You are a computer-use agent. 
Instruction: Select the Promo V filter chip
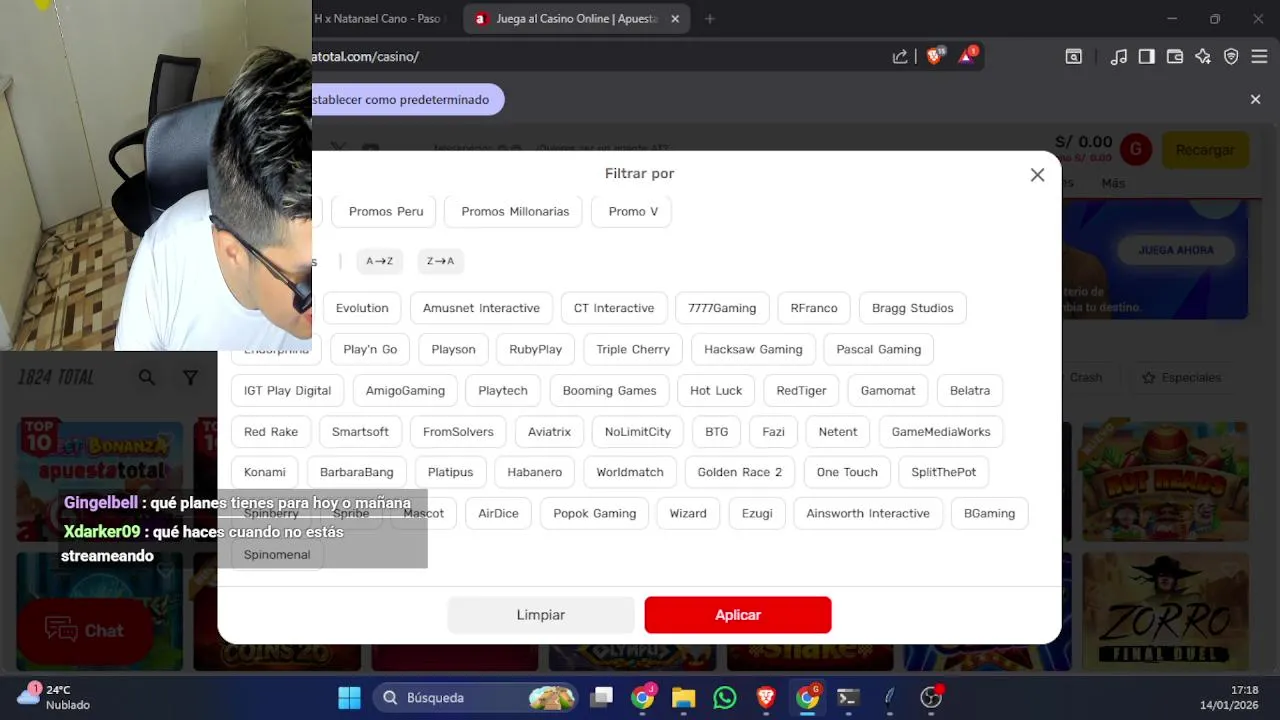pyautogui.click(x=632, y=211)
